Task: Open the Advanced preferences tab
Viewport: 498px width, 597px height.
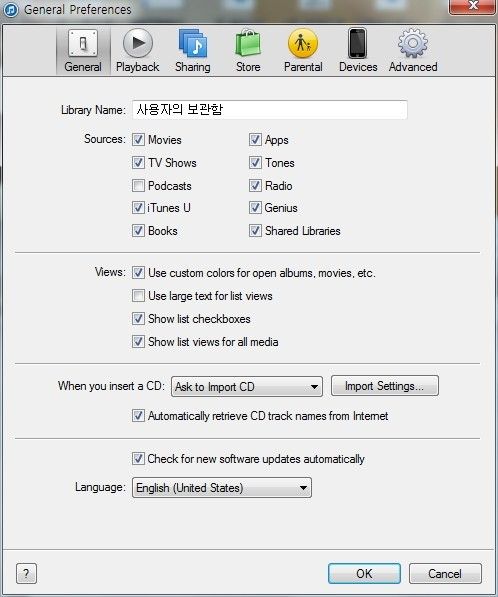Action: click(x=413, y=50)
